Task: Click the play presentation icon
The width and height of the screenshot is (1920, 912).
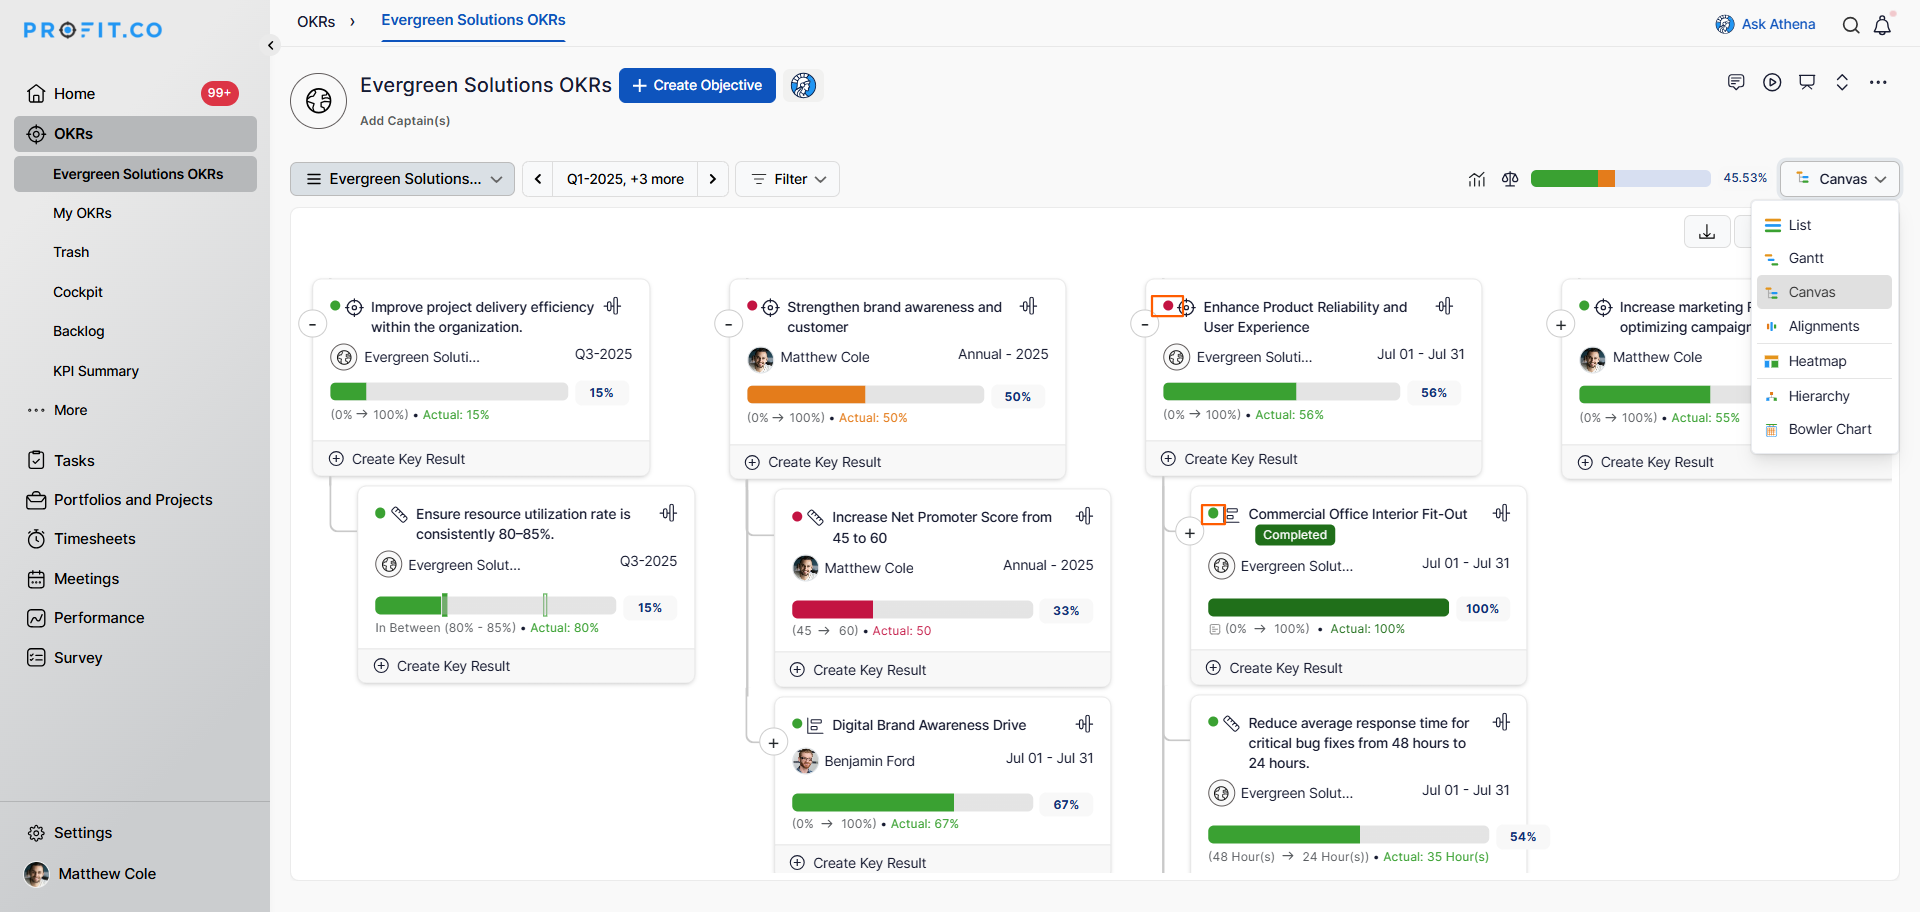Action: tap(1772, 82)
